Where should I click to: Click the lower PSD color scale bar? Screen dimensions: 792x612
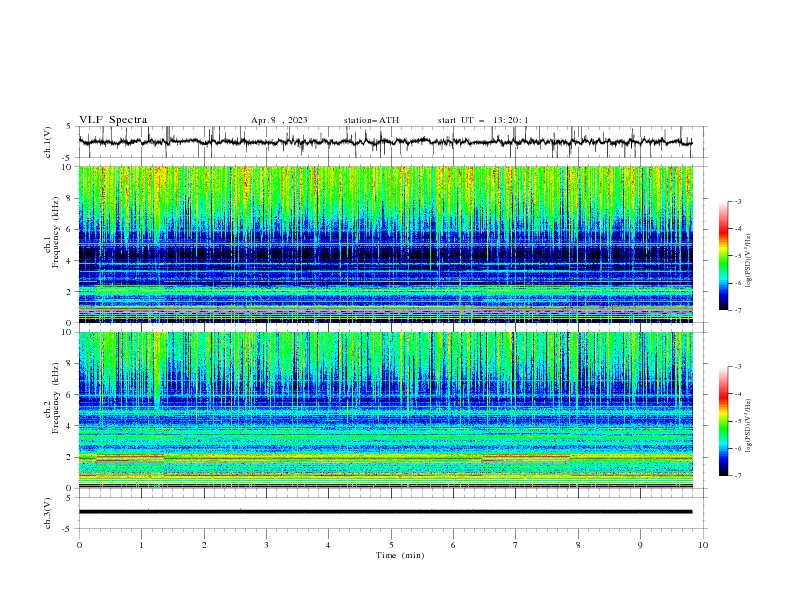724,421
